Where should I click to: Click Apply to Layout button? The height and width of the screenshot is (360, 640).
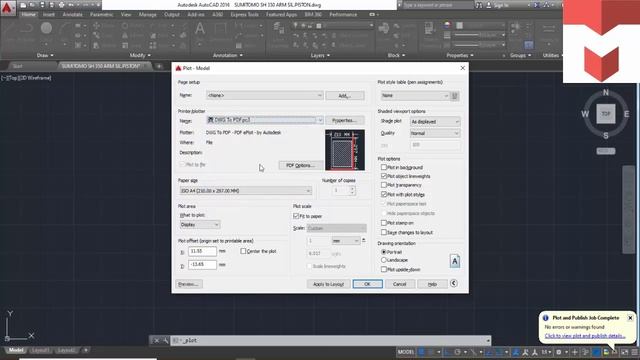tap(328, 284)
